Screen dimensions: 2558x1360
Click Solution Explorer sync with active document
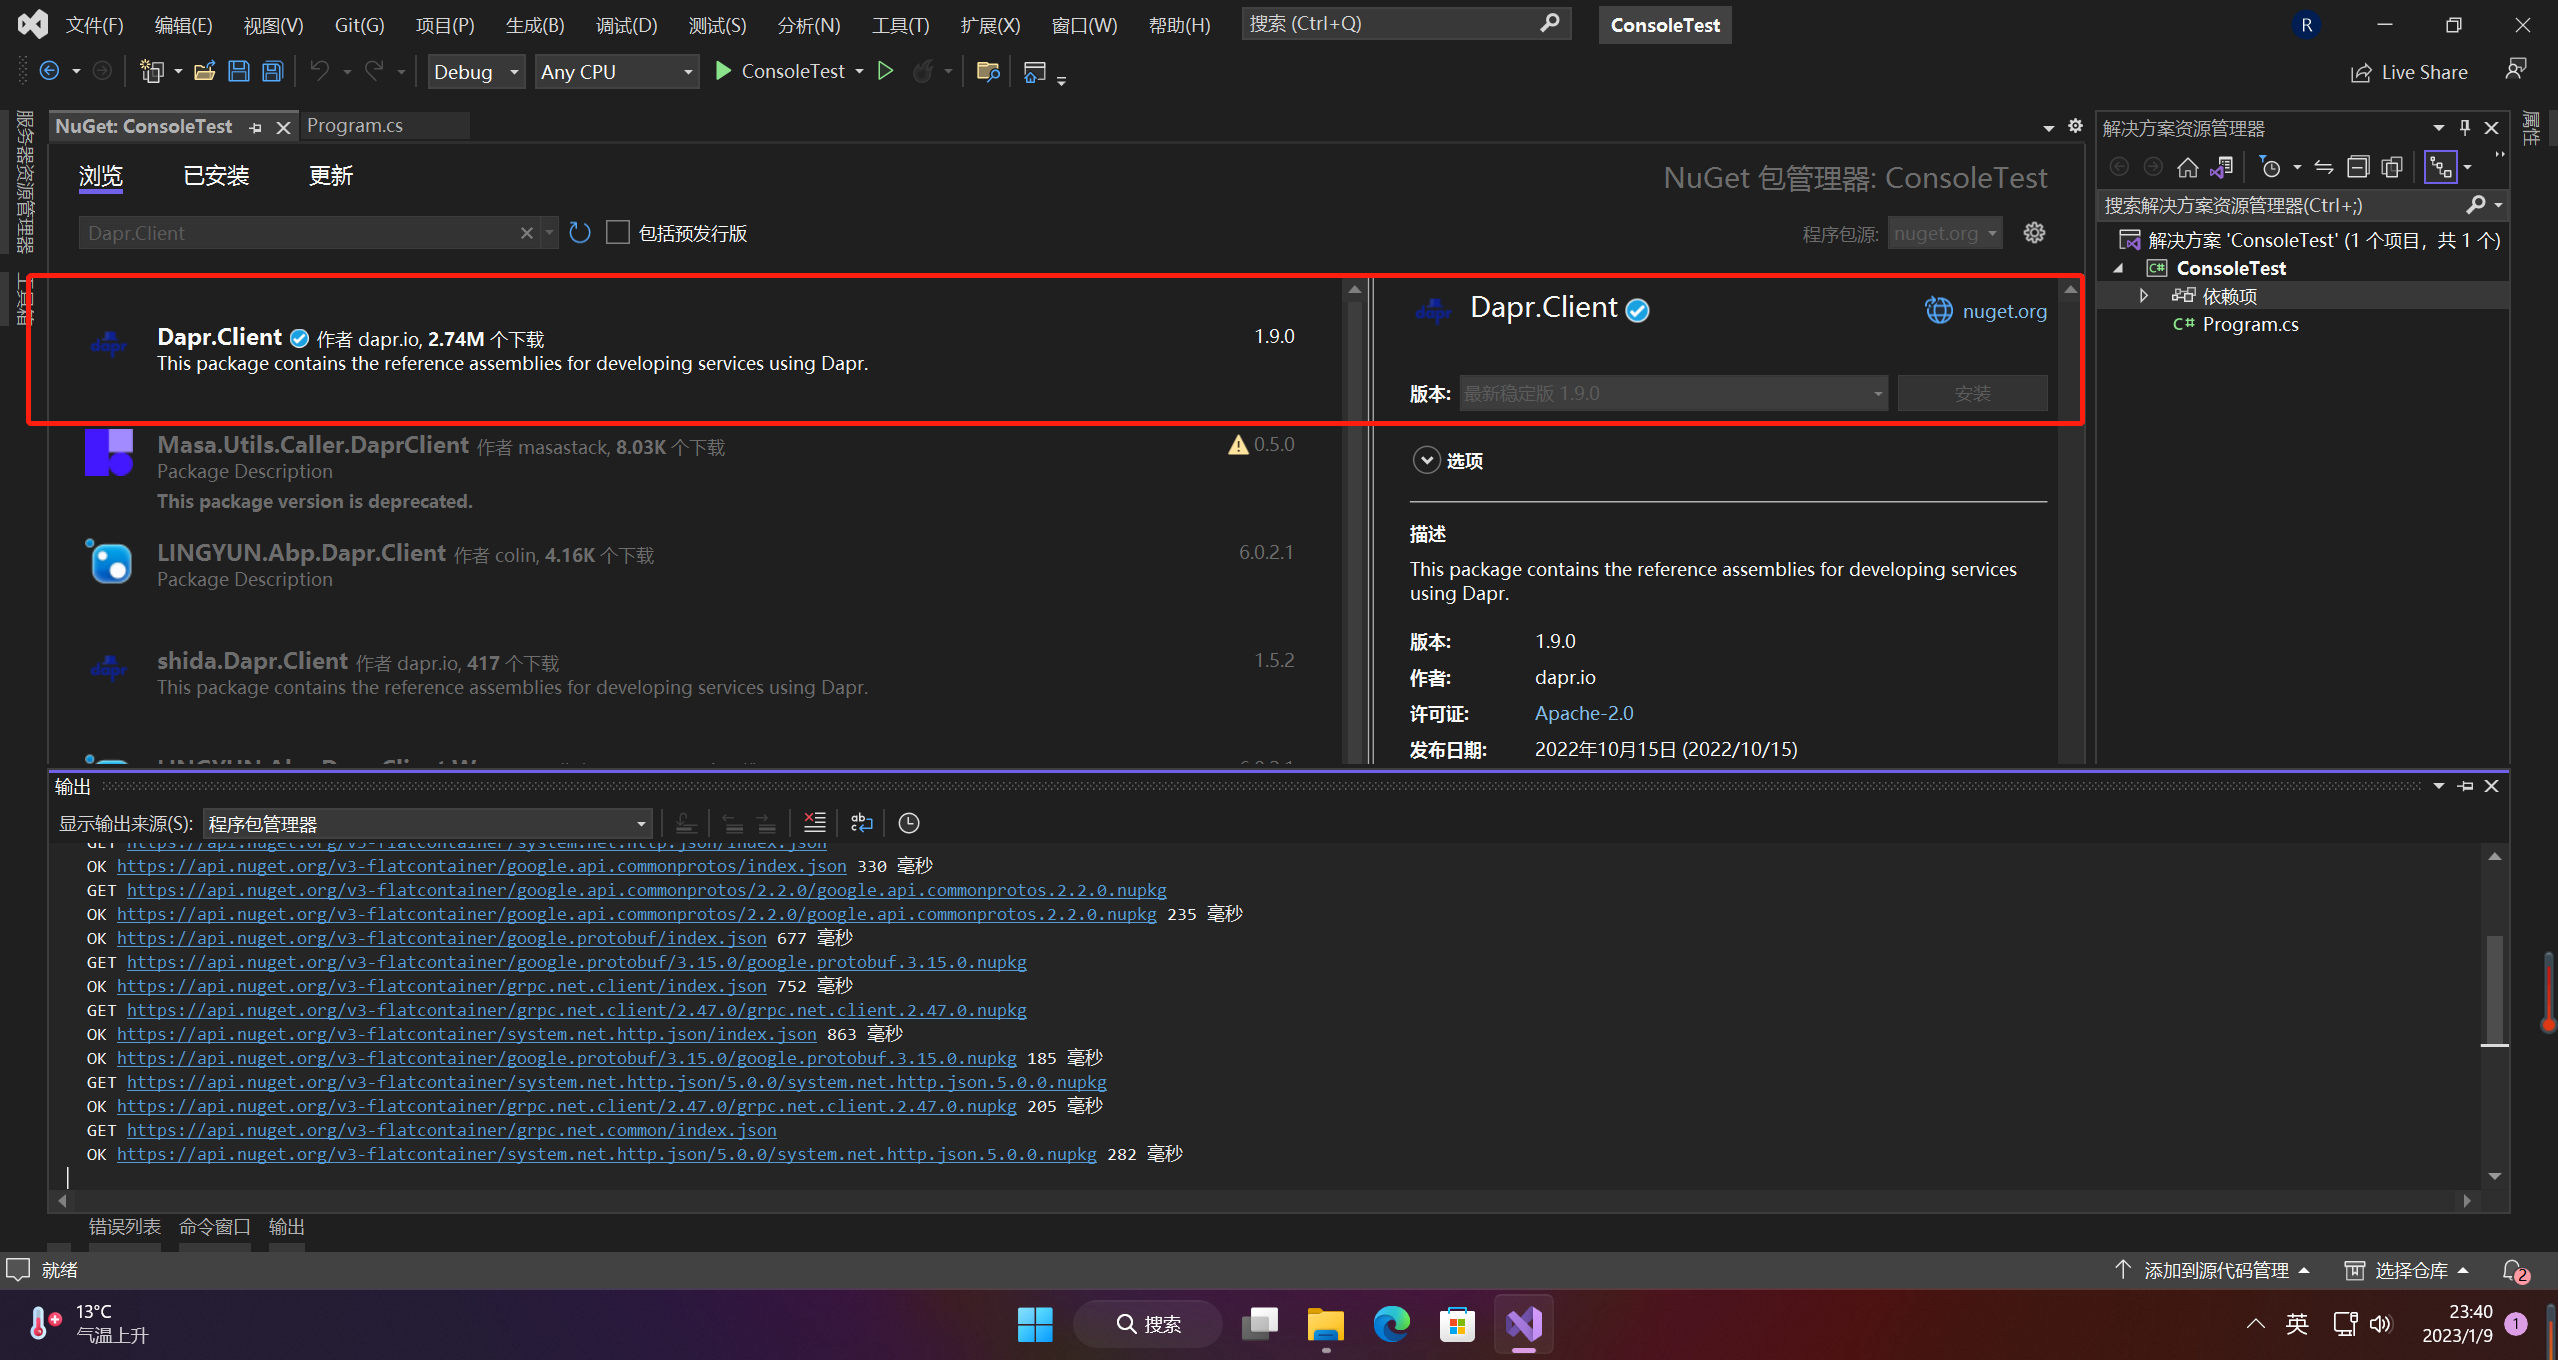click(2324, 167)
